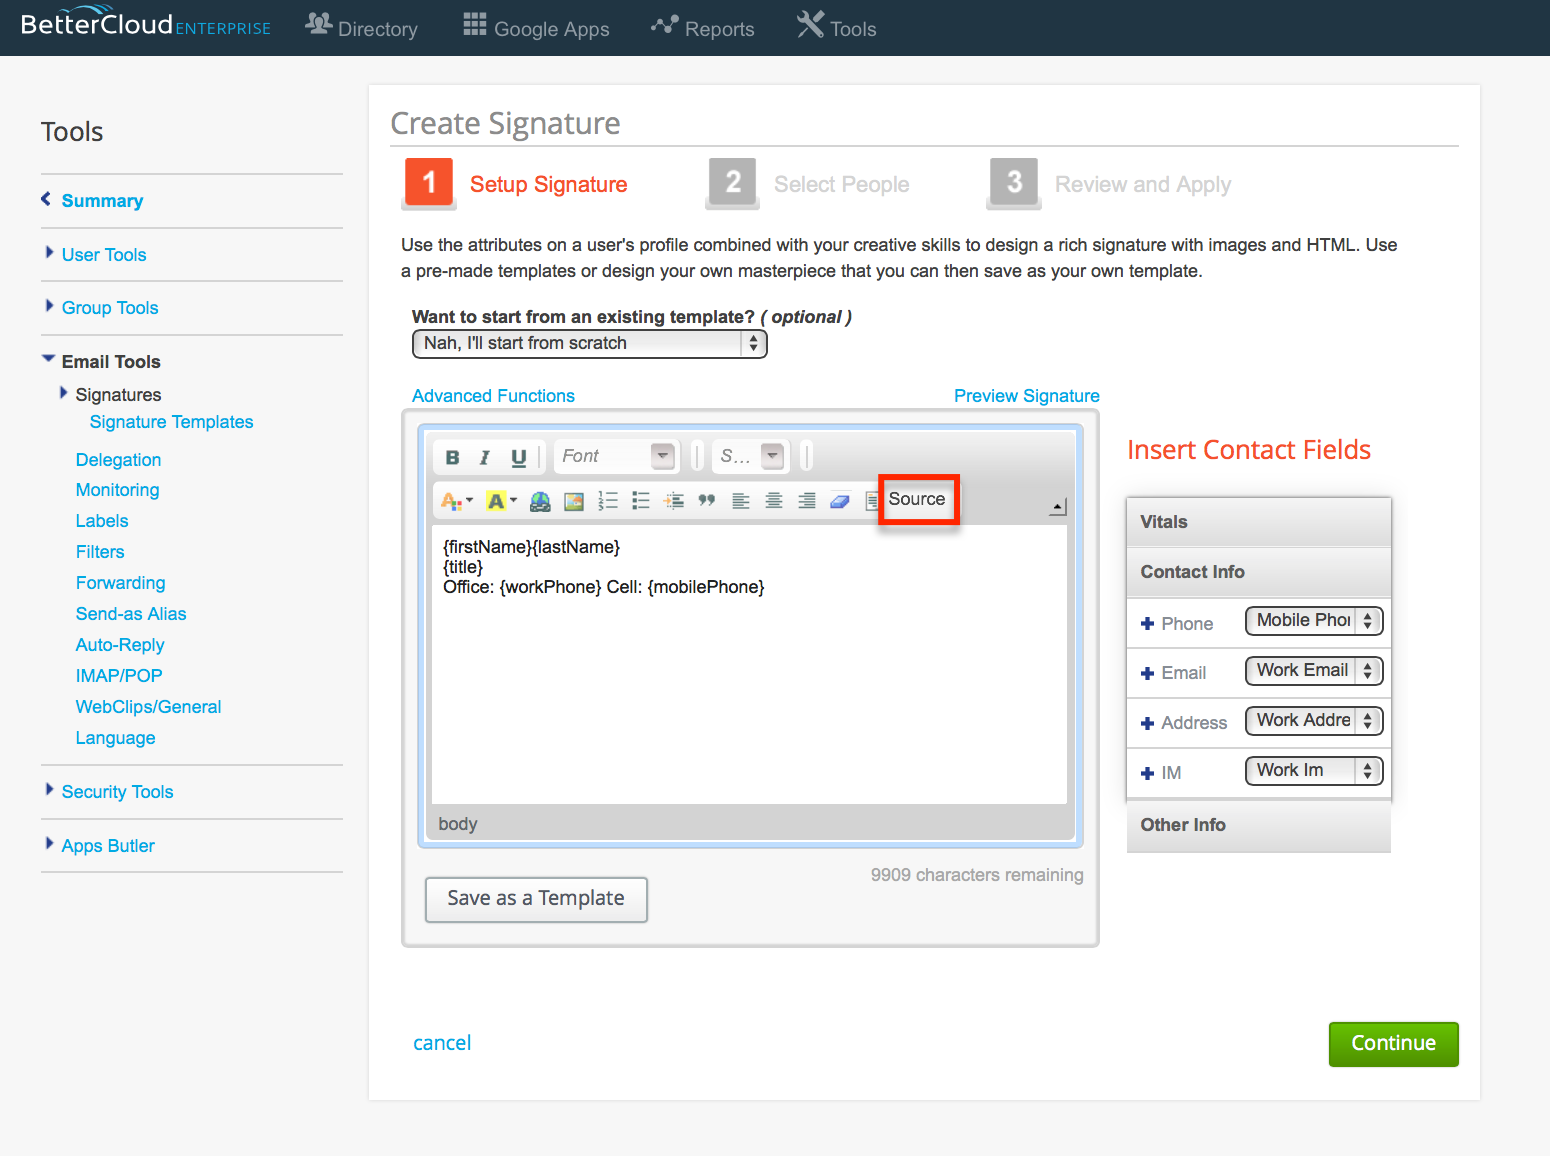Open the template selection dropdown
The image size is (1550, 1156).
click(x=589, y=343)
